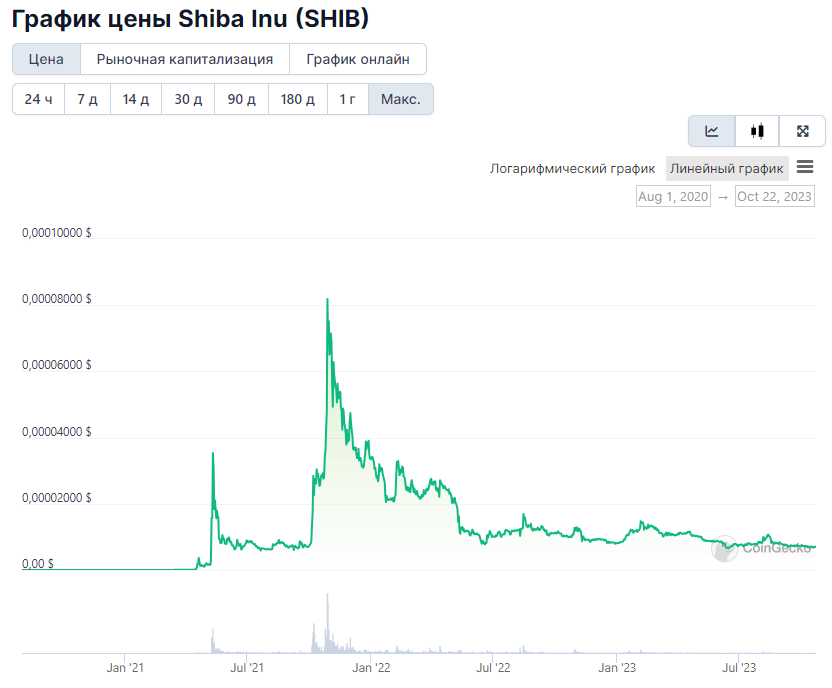Select the 1 г time range
This screenshot has height=688, width=832.
pos(348,99)
